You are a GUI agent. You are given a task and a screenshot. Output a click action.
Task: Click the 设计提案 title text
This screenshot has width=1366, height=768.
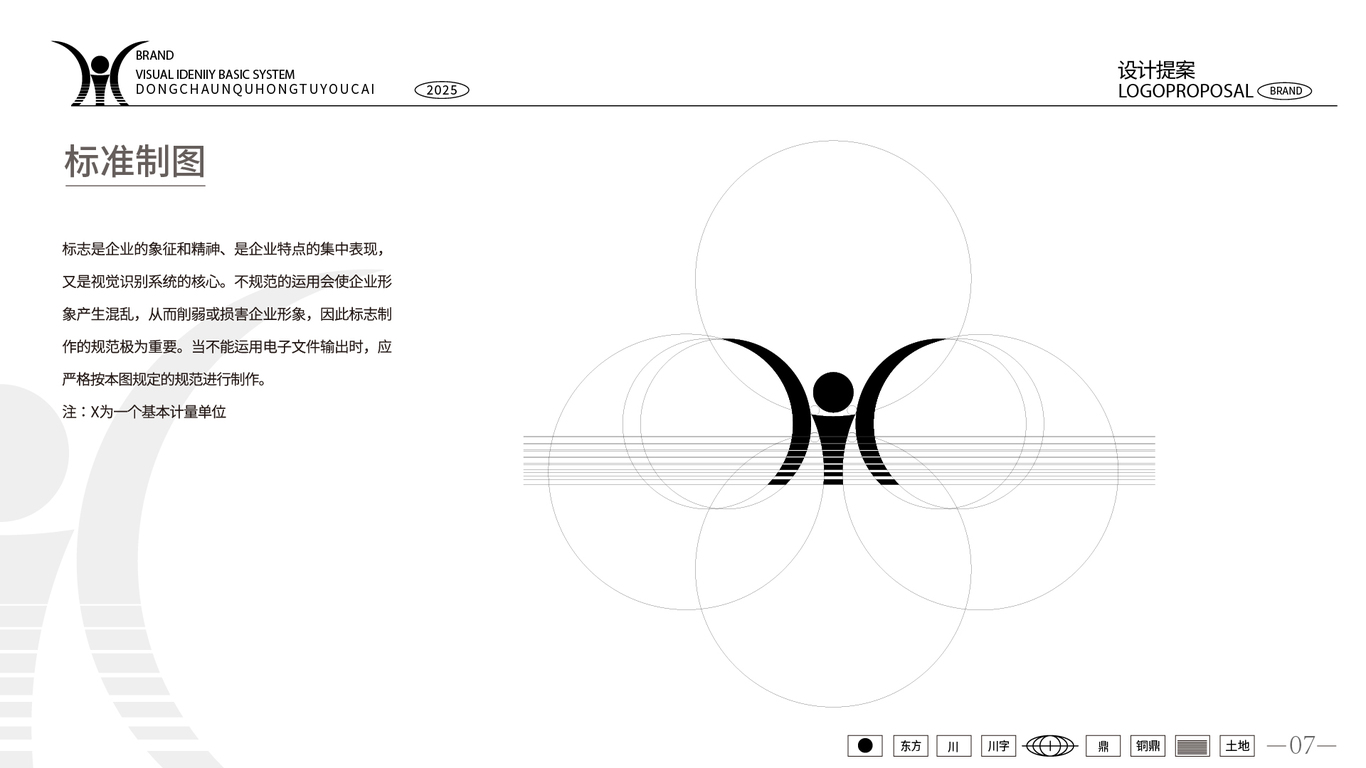click(1157, 70)
